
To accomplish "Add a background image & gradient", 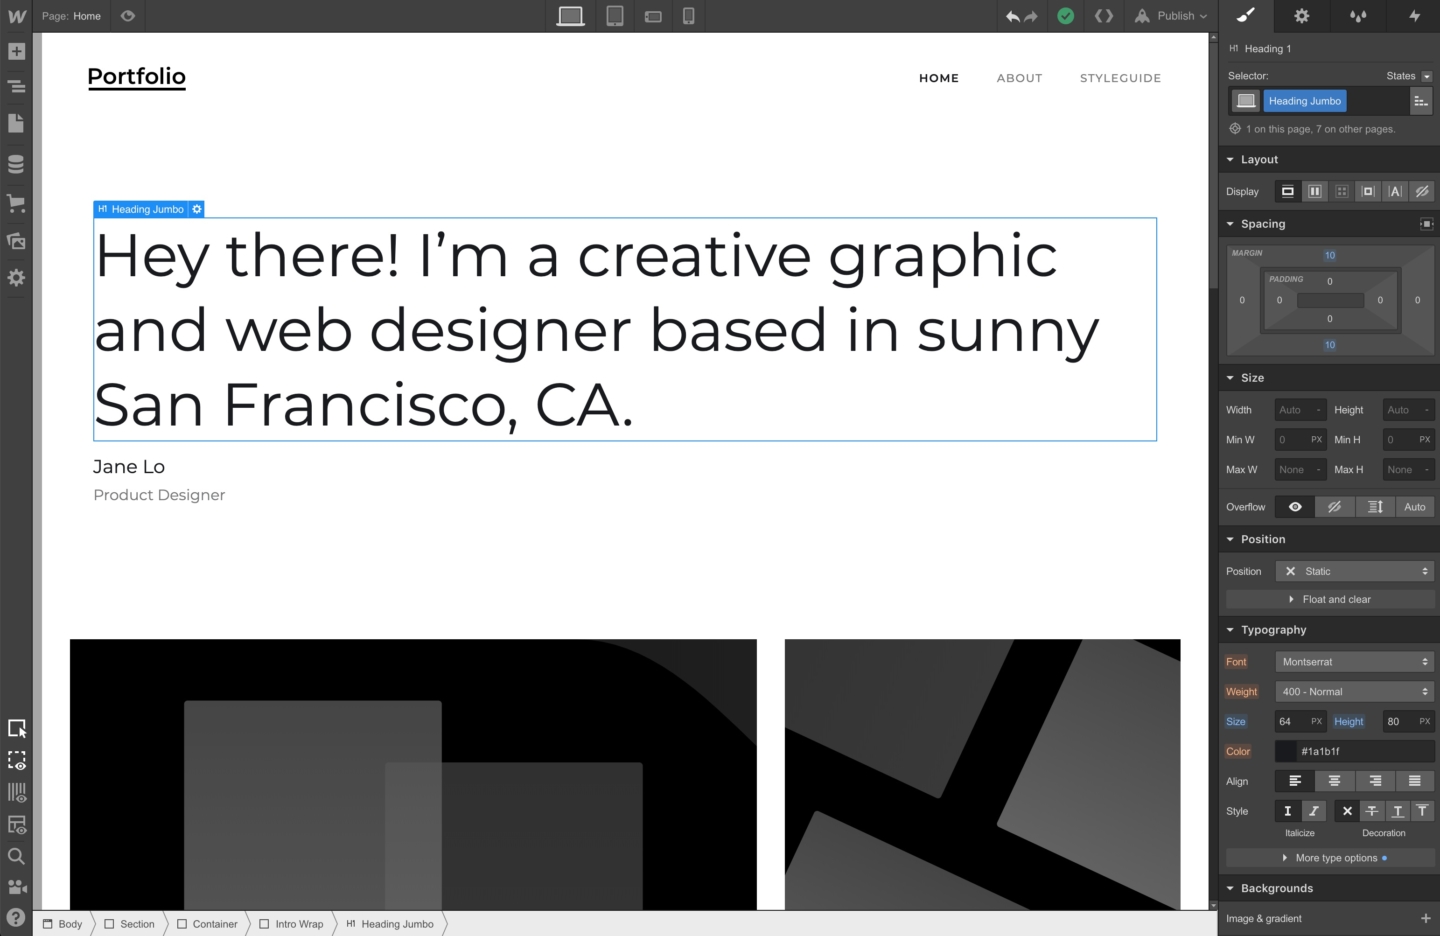I will pos(1425,918).
